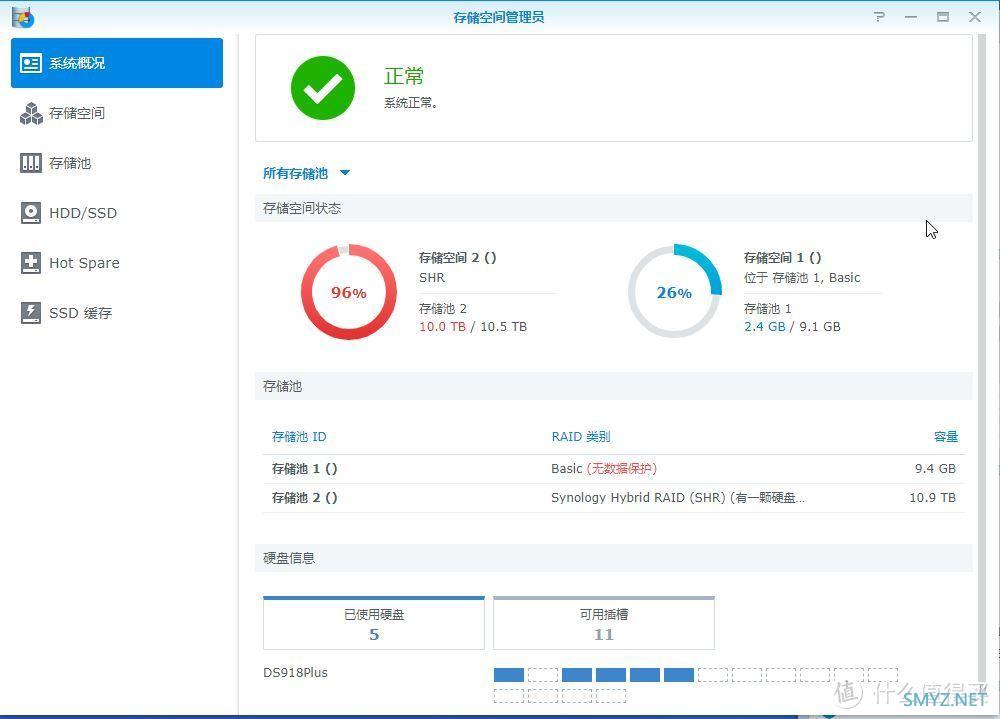The width and height of the screenshot is (1000, 719).
Task: Open the 系统概况 overview section
Action: (x=117, y=63)
